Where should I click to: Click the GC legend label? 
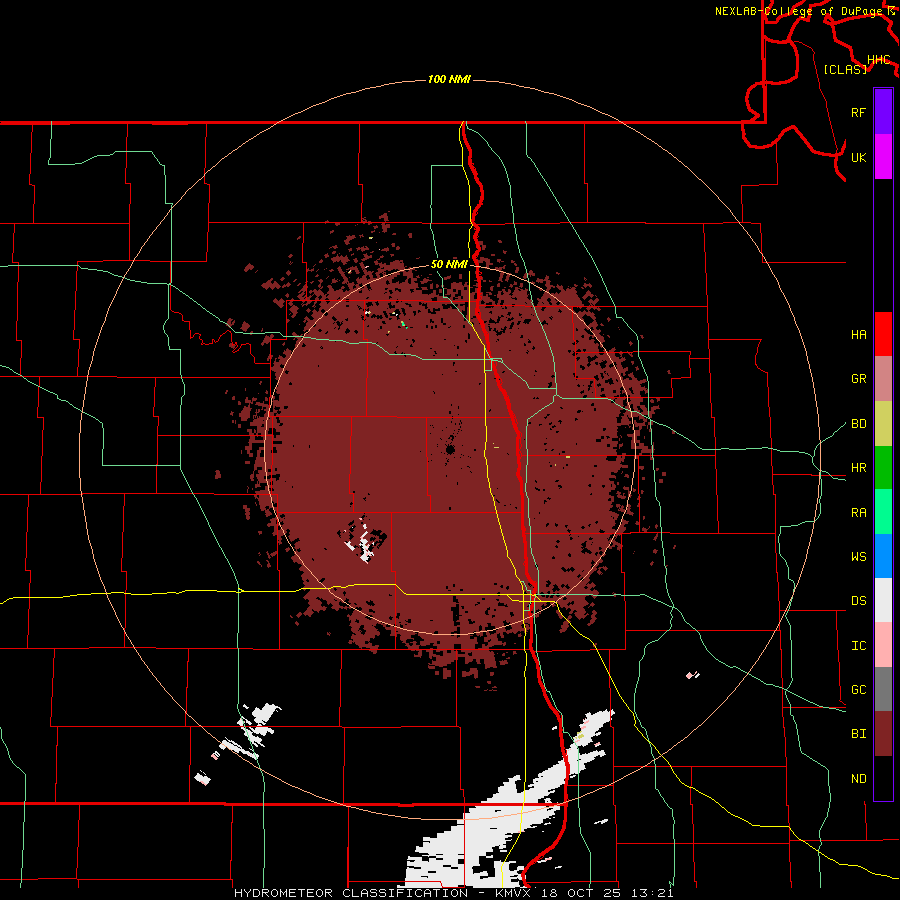tap(858, 689)
